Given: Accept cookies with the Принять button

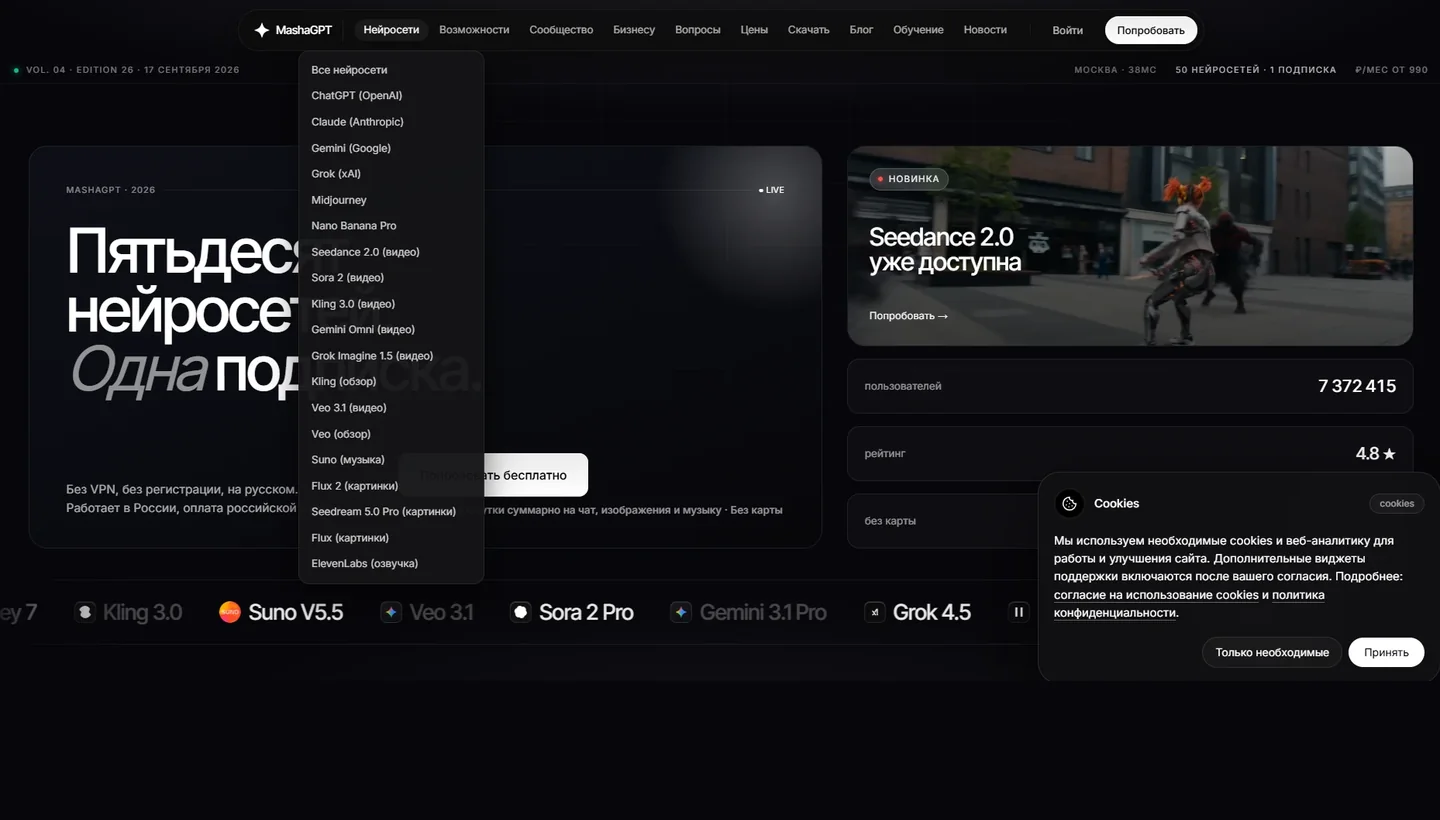Looking at the screenshot, I should coord(1386,652).
